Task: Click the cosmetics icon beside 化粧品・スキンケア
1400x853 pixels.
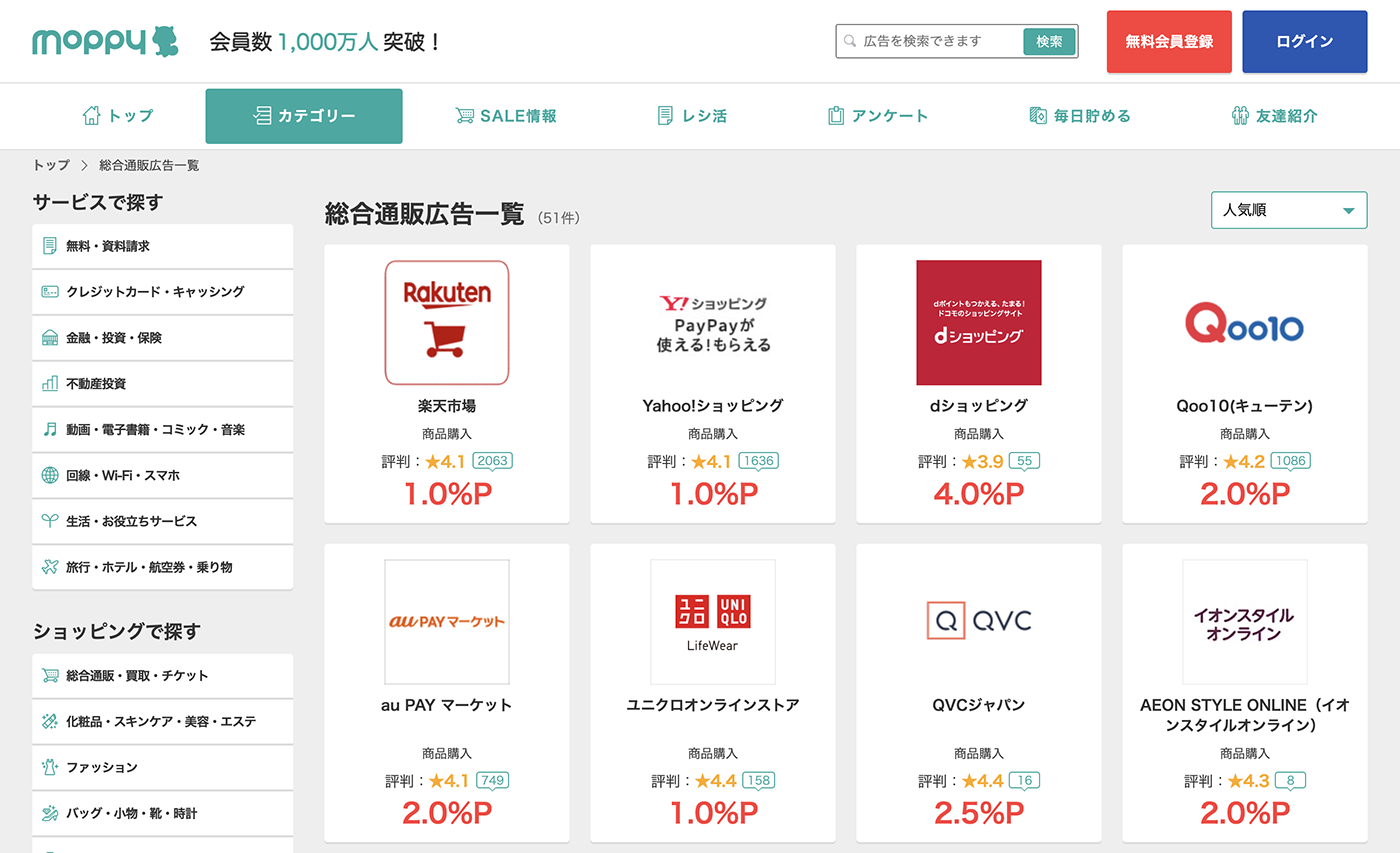Action: 50,721
